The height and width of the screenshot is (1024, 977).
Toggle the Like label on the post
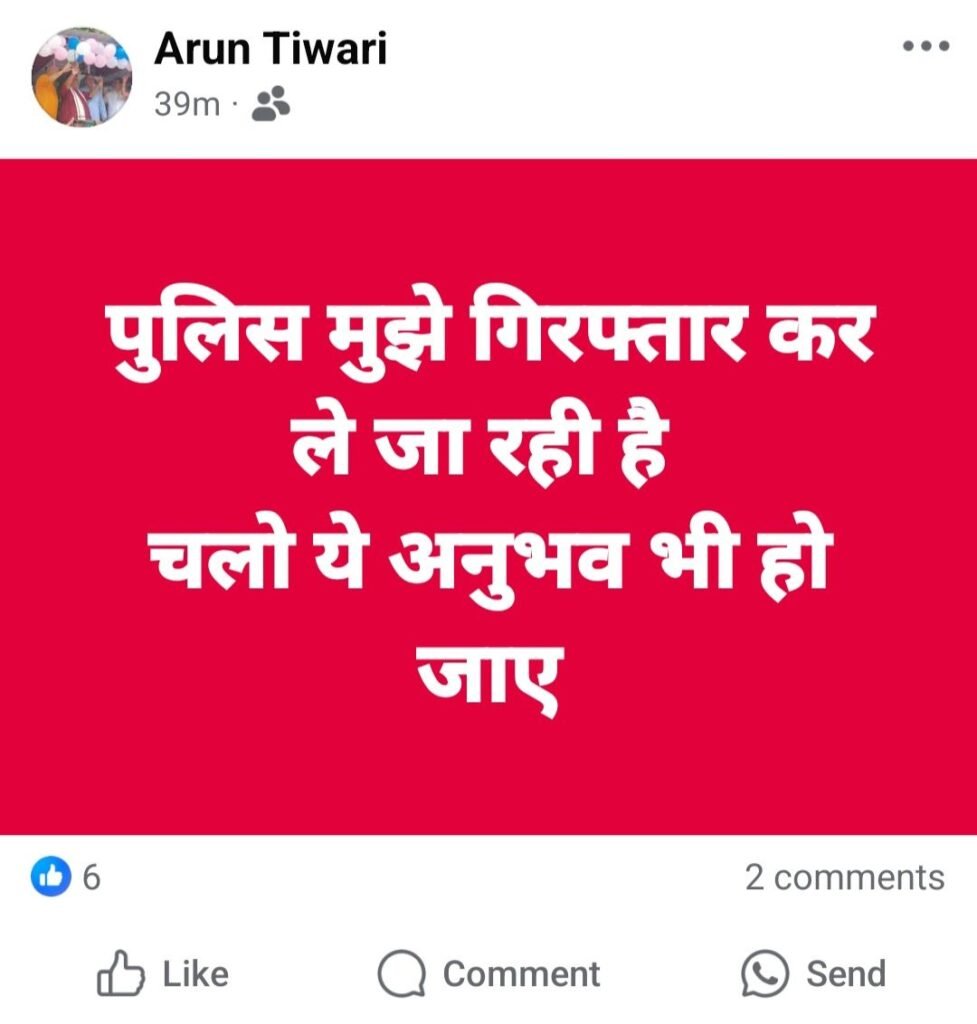(x=195, y=974)
